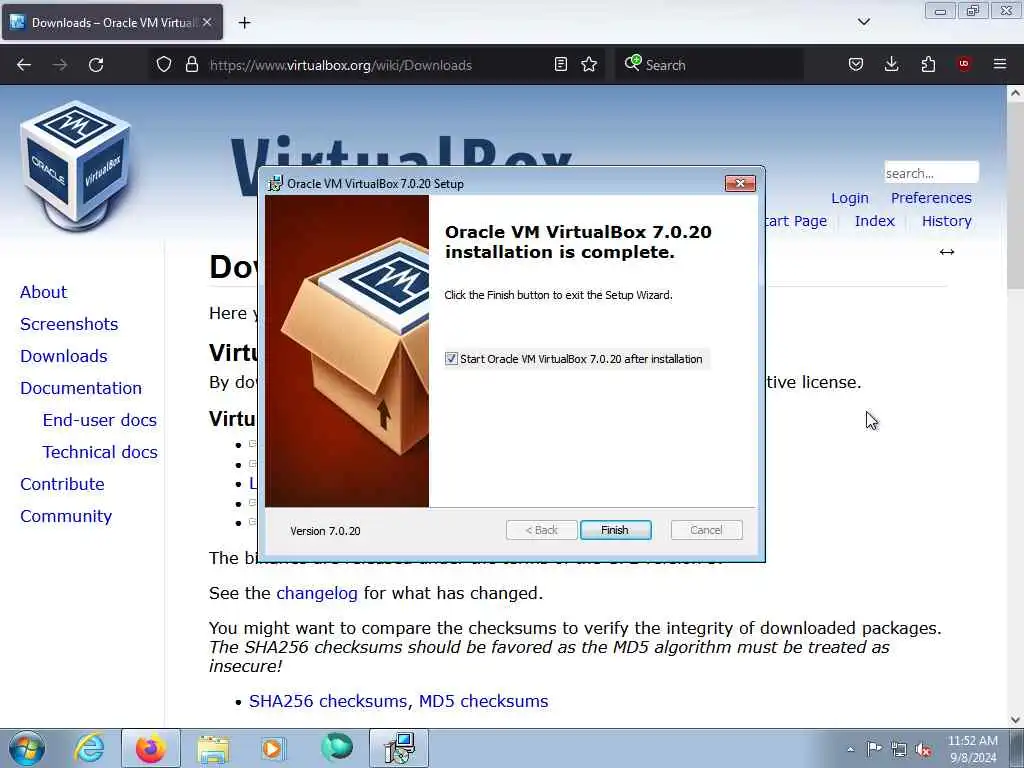
Task: Expand list all tabs chevron
Action: pyautogui.click(x=863, y=22)
